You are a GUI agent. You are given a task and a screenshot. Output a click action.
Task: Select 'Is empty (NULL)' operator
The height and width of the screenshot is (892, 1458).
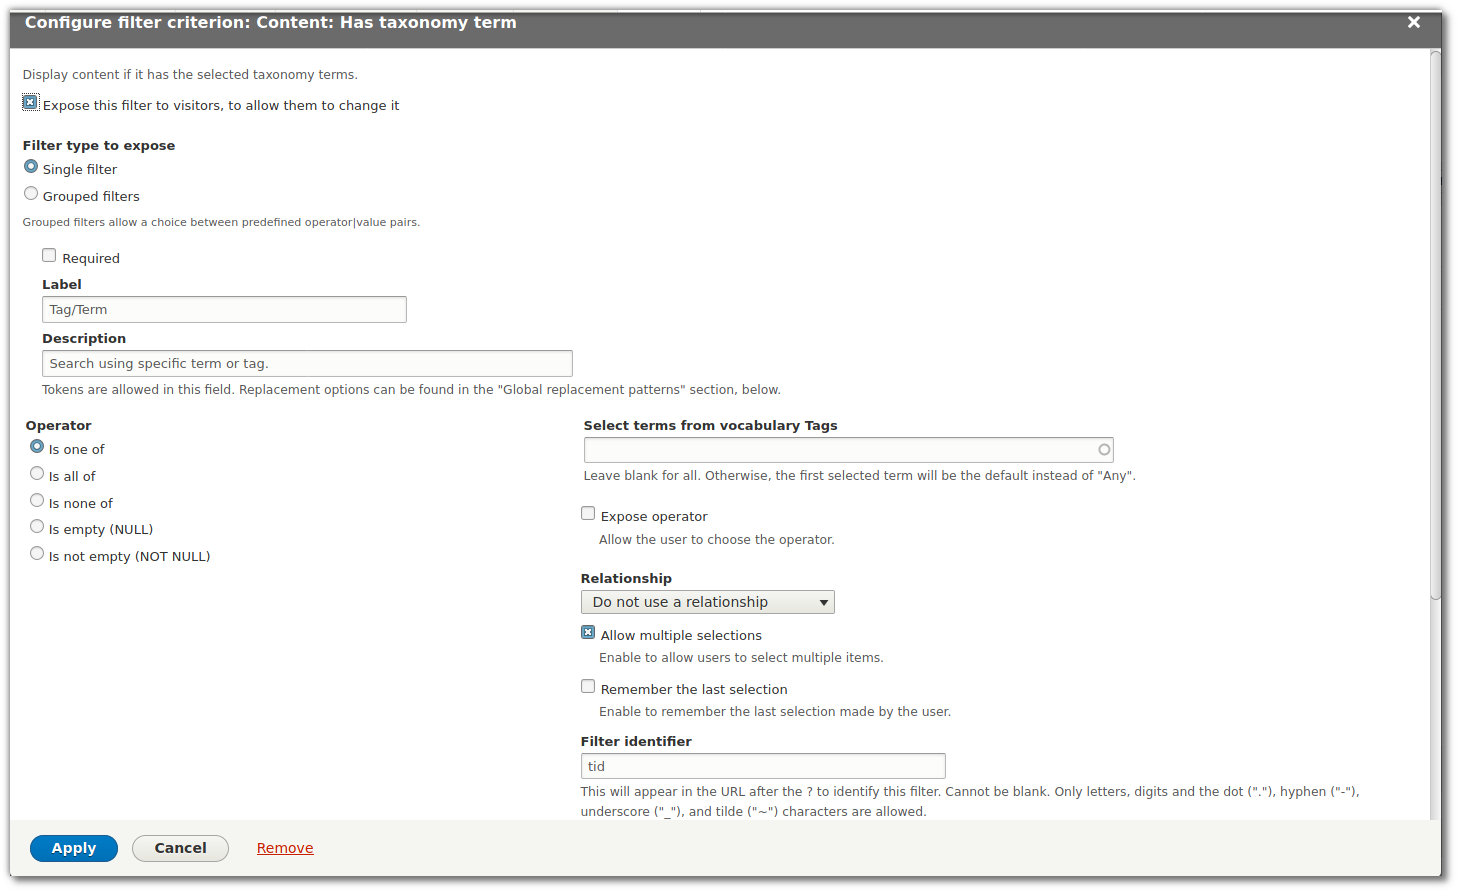coord(37,525)
